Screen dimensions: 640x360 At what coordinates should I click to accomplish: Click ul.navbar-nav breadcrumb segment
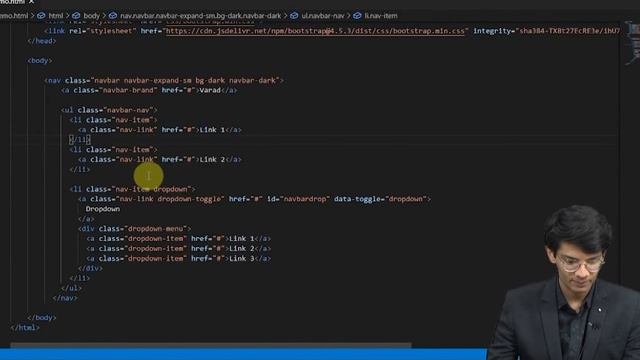coord(323,16)
